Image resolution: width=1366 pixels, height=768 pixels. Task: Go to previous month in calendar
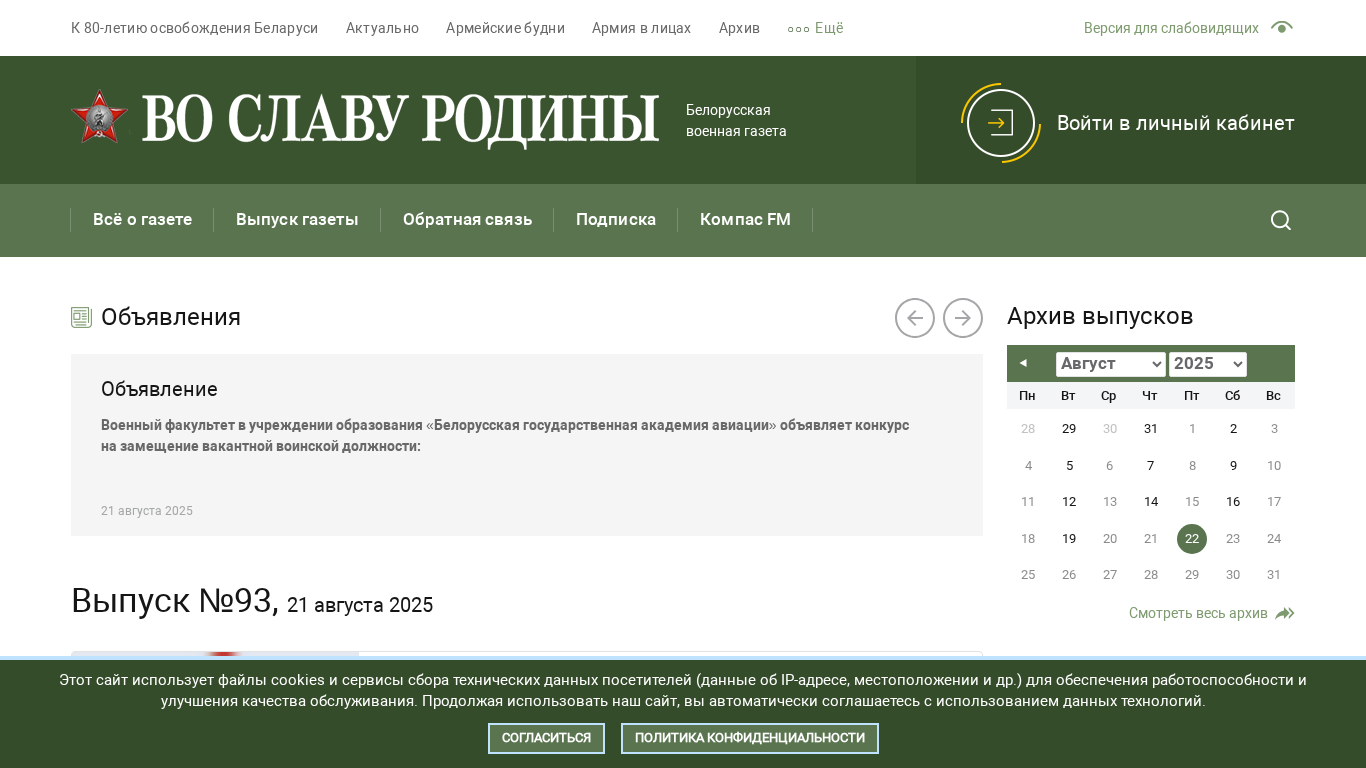[x=1023, y=363]
